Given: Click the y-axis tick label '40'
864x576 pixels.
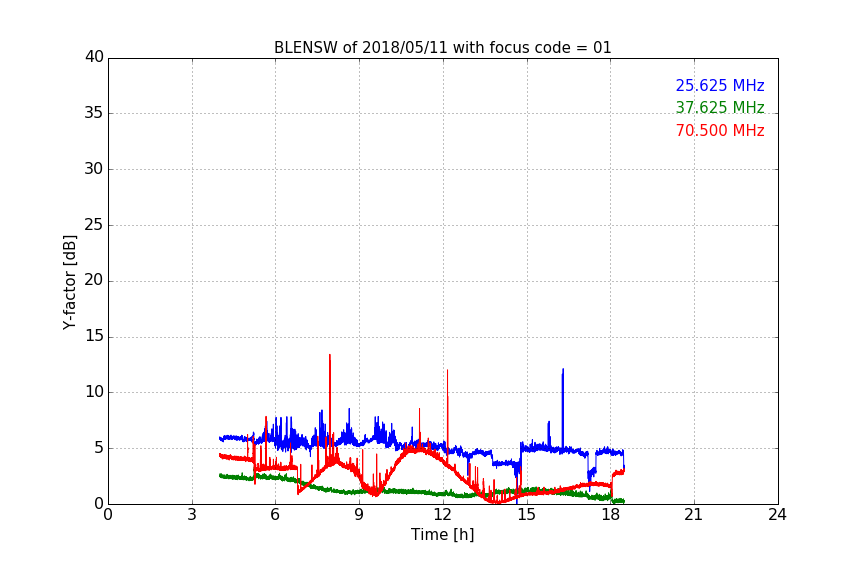Looking at the screenshot, I should 94,57.
